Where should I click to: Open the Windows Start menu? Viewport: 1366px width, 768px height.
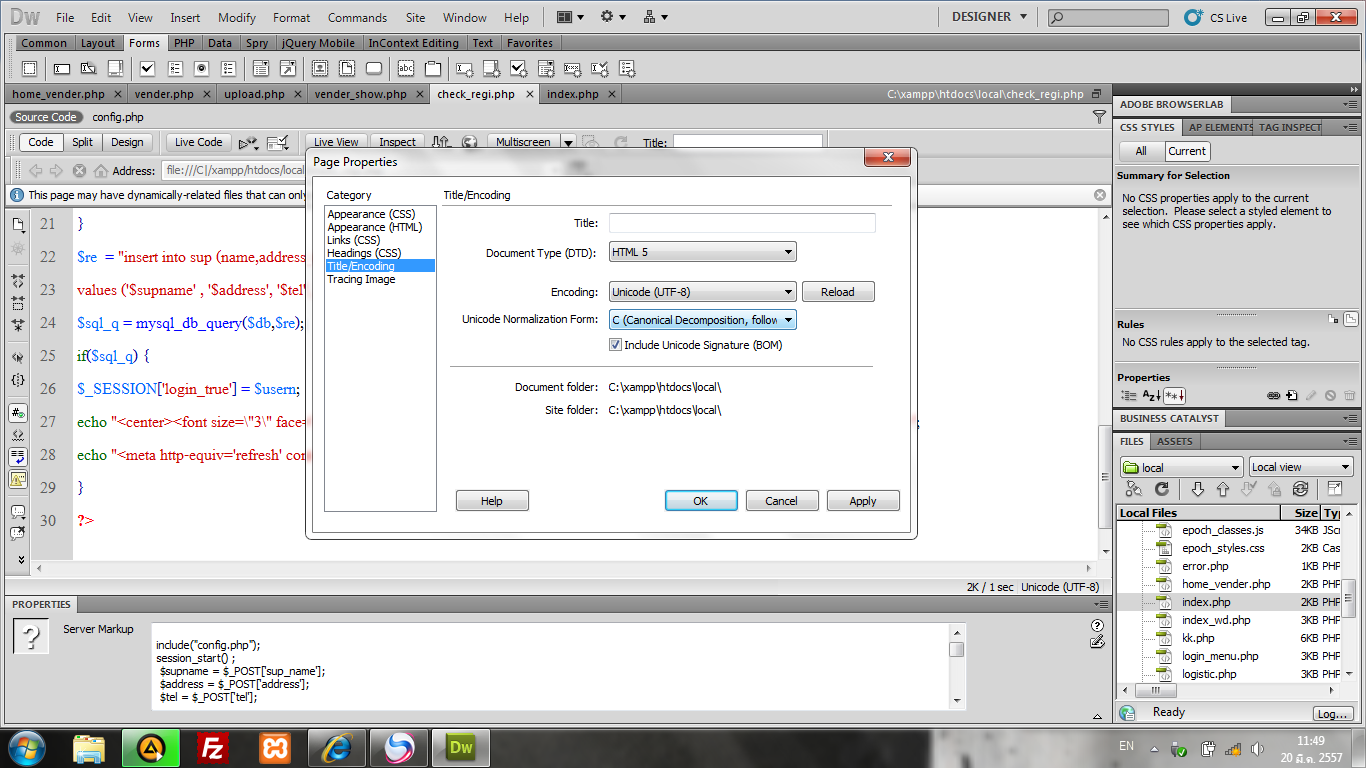pos(26,747)
